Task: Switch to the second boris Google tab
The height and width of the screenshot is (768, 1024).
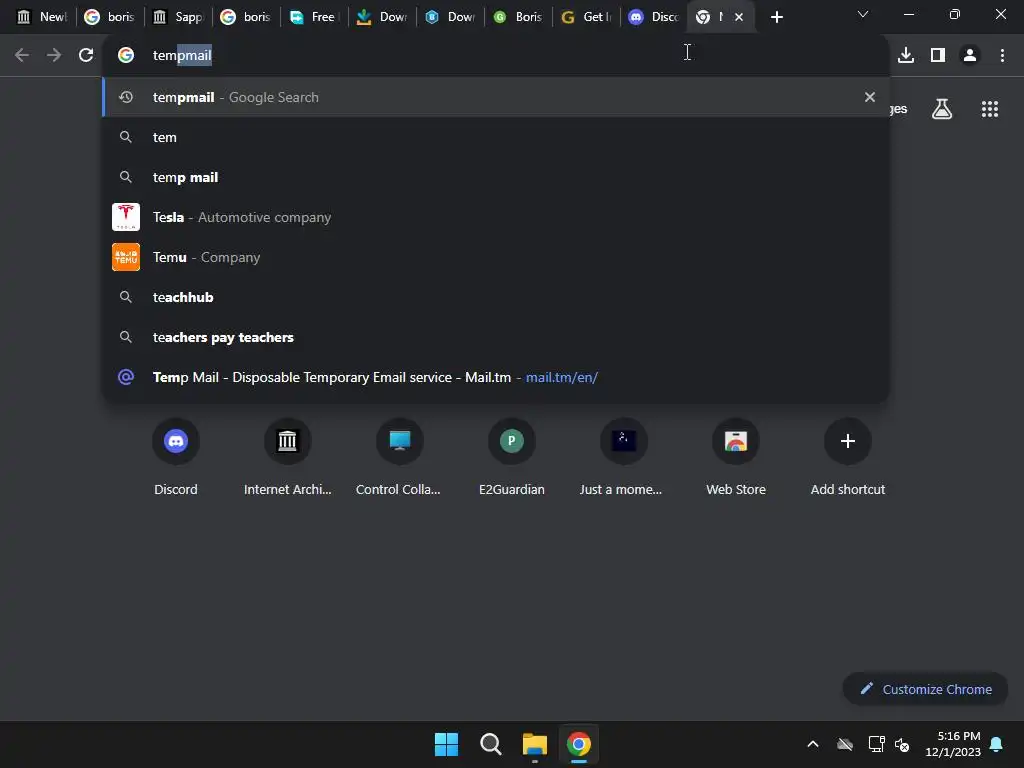Action: click(x=246, y=17)
